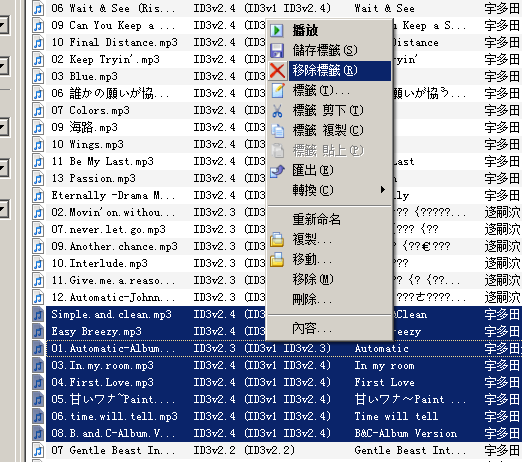Click music file icon for 06.time.will.tell.mp3

pyautogui.click(x=38, y=416)
